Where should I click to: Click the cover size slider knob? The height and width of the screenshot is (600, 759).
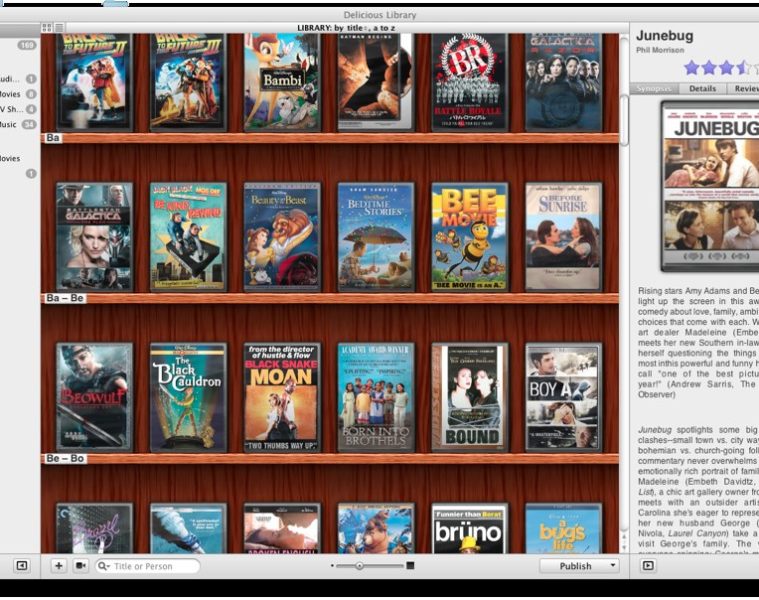(x=359, y=566)
